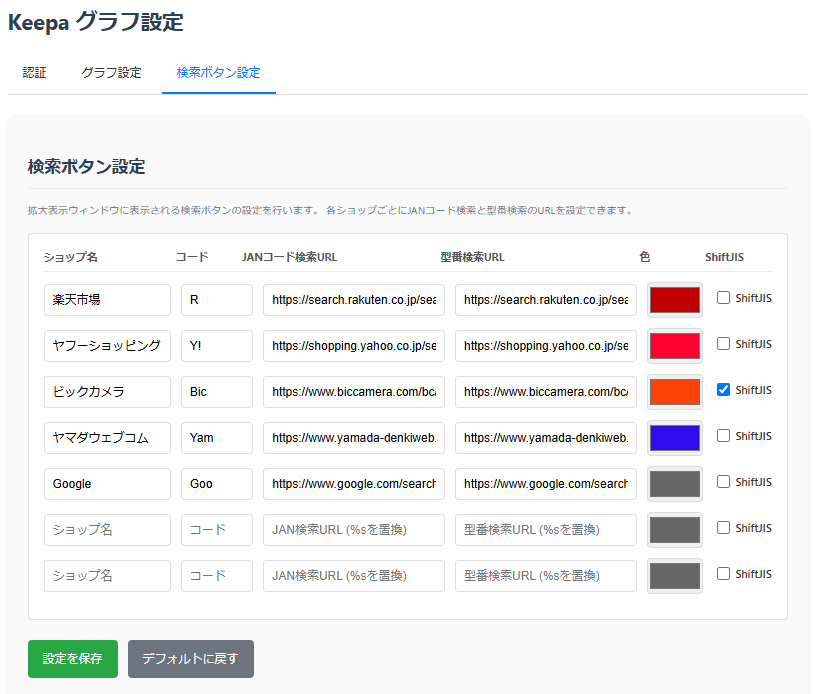Open blue color swatch for ヤマダウェブコム

tap(675, 438)
